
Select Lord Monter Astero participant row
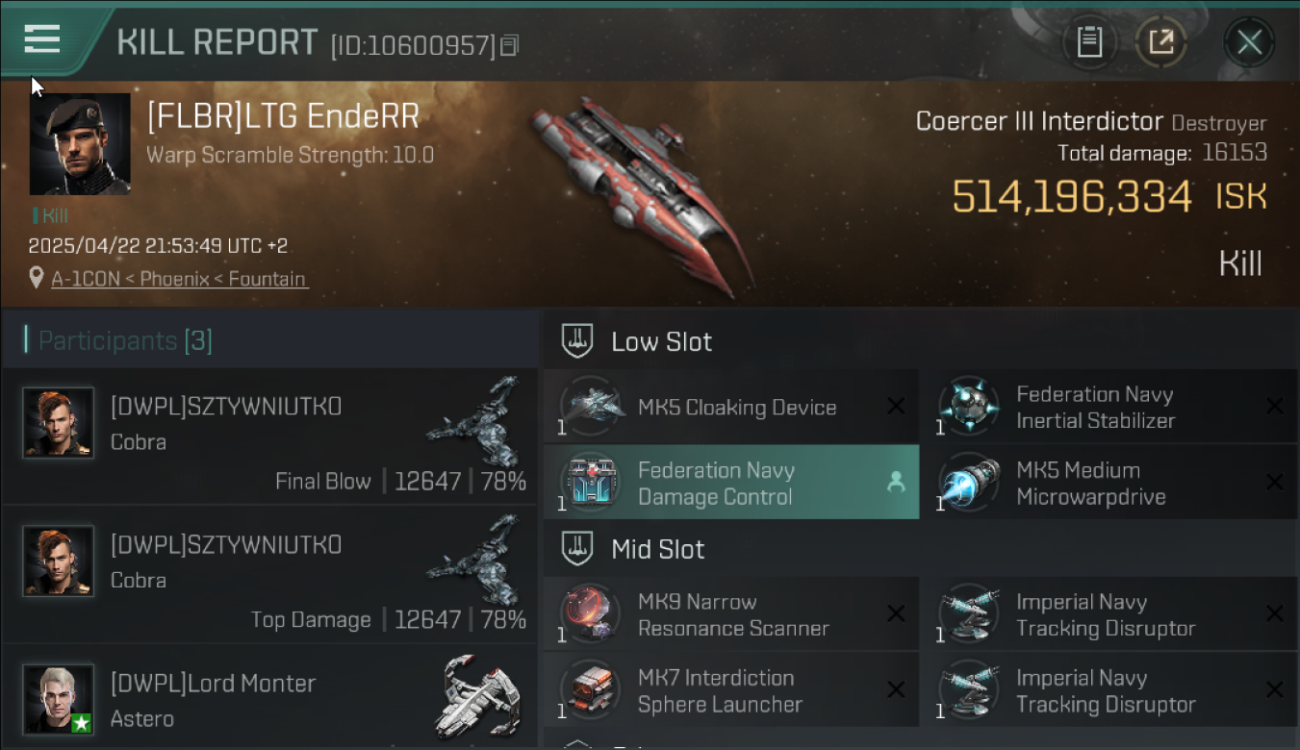(270, 700)
